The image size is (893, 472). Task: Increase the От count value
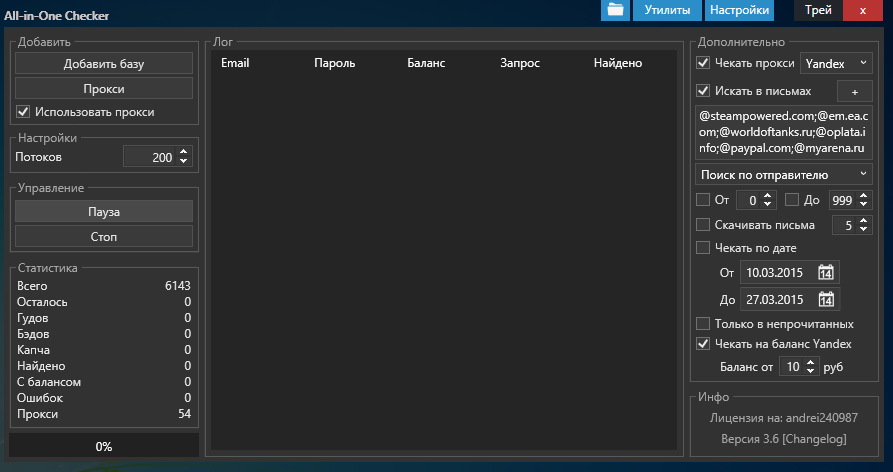(x=767, y=195)
